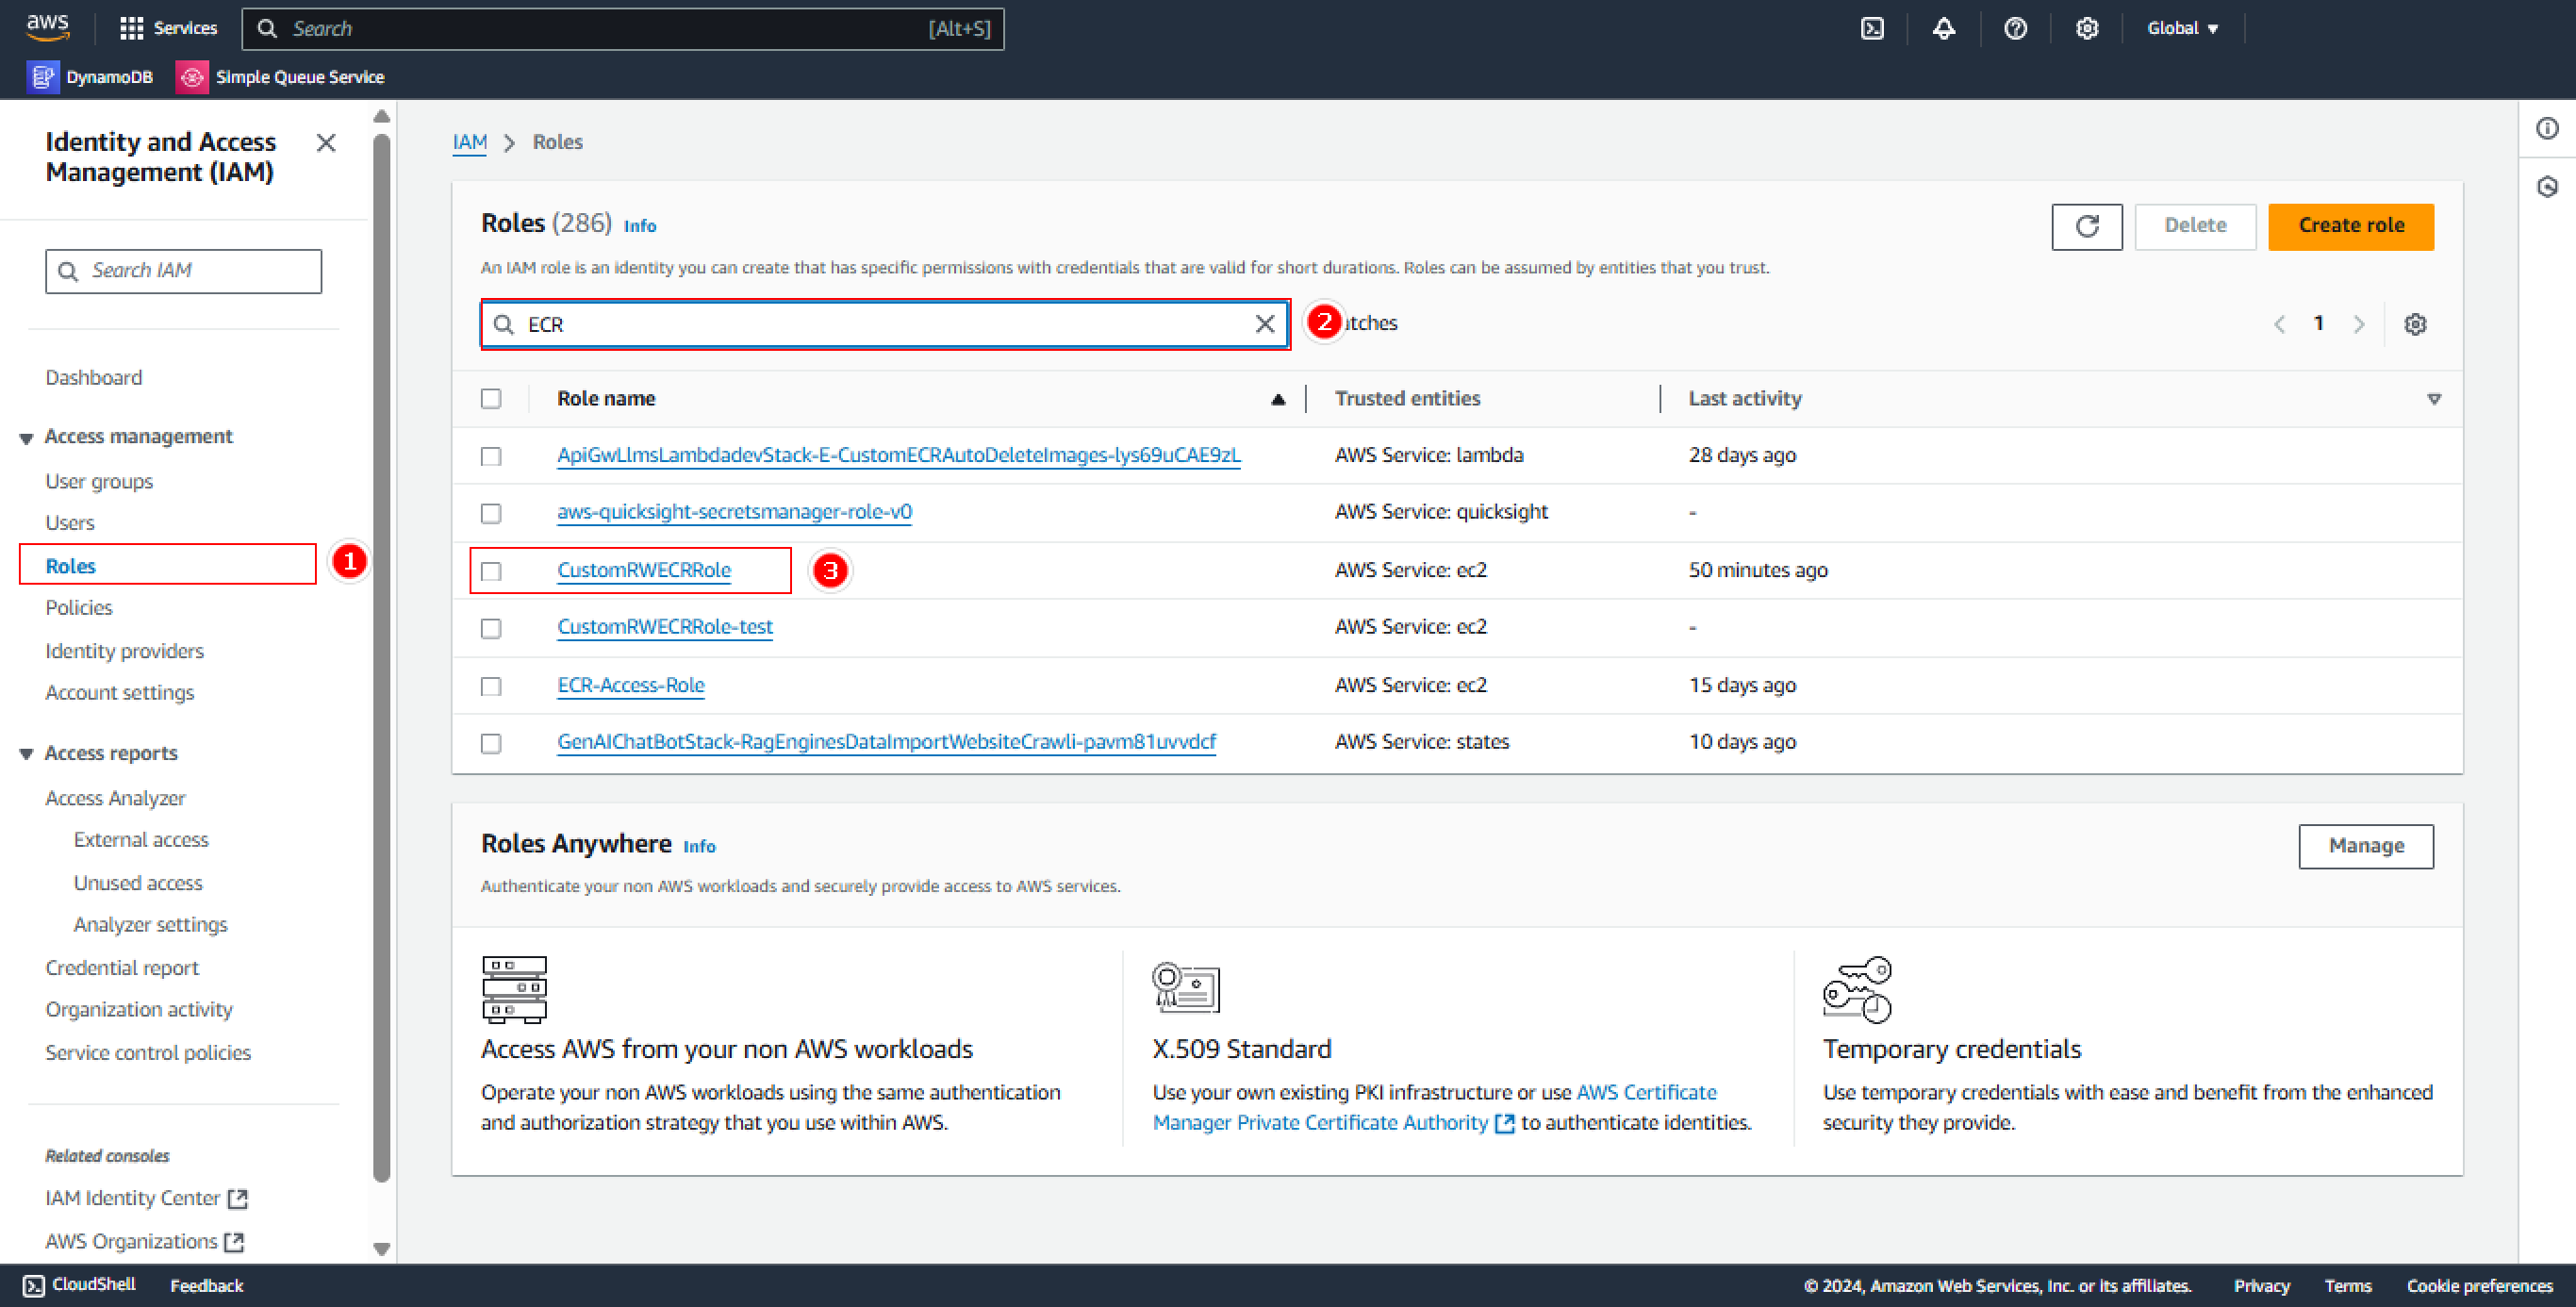Open the DynamoDB shortcut
2576x1307 pixels.
pos(91,77)
